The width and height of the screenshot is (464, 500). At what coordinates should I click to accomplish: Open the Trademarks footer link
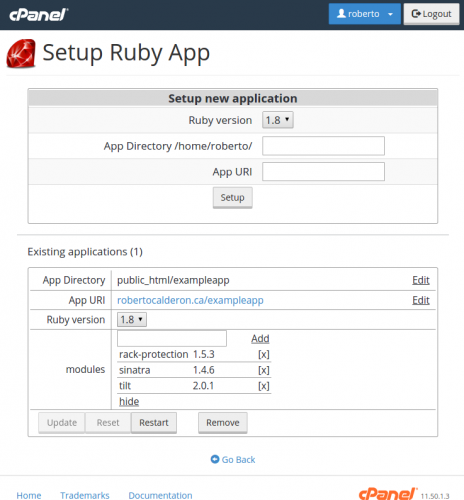tap(85, 495)
